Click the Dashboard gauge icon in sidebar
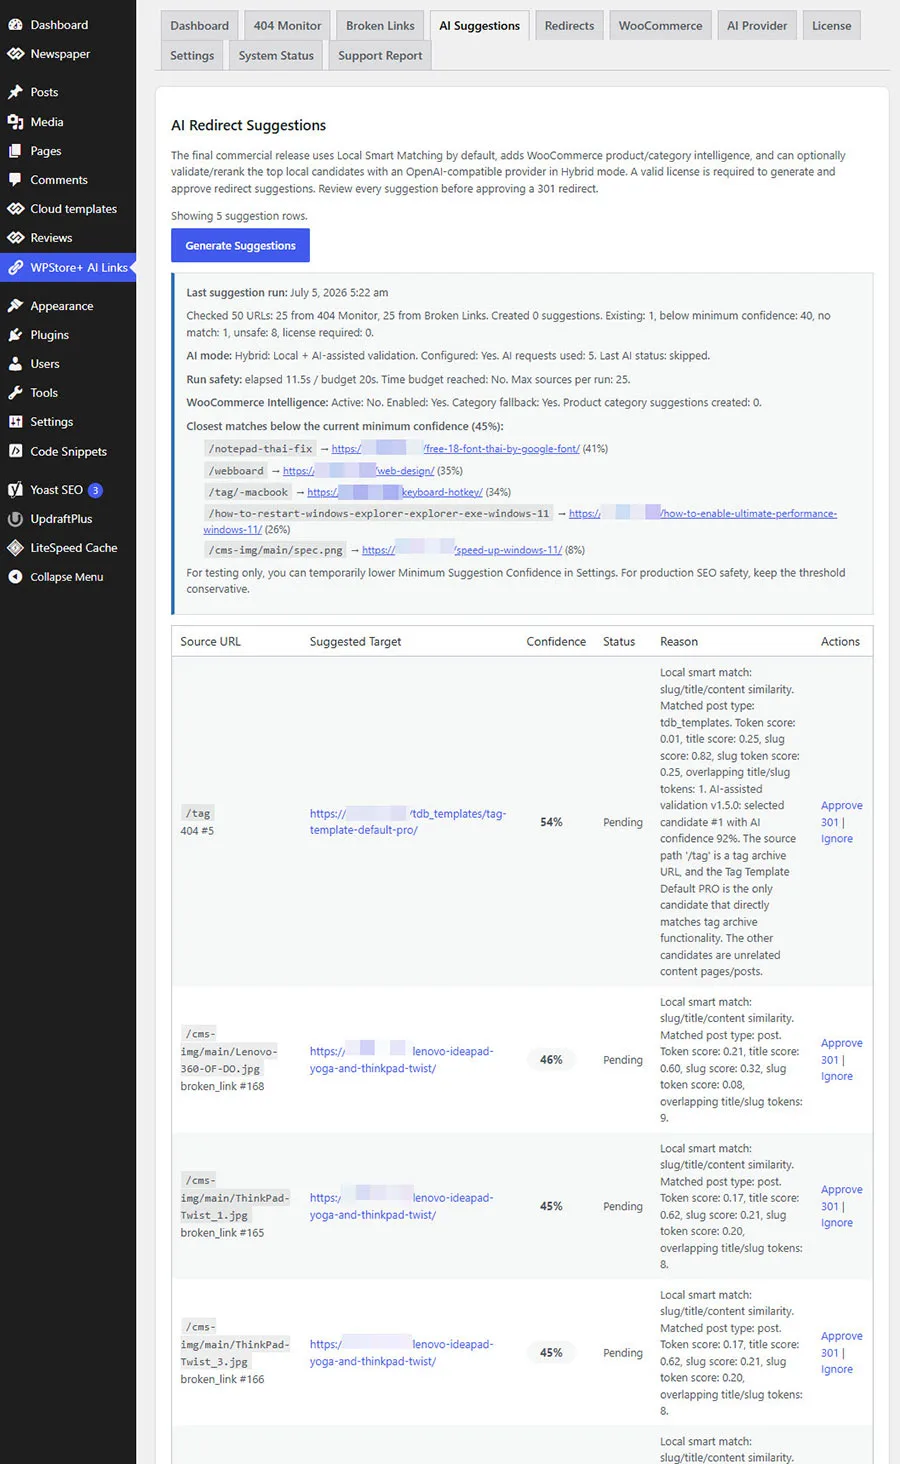This screenshot has height=1464, width=900. [15, 25]
